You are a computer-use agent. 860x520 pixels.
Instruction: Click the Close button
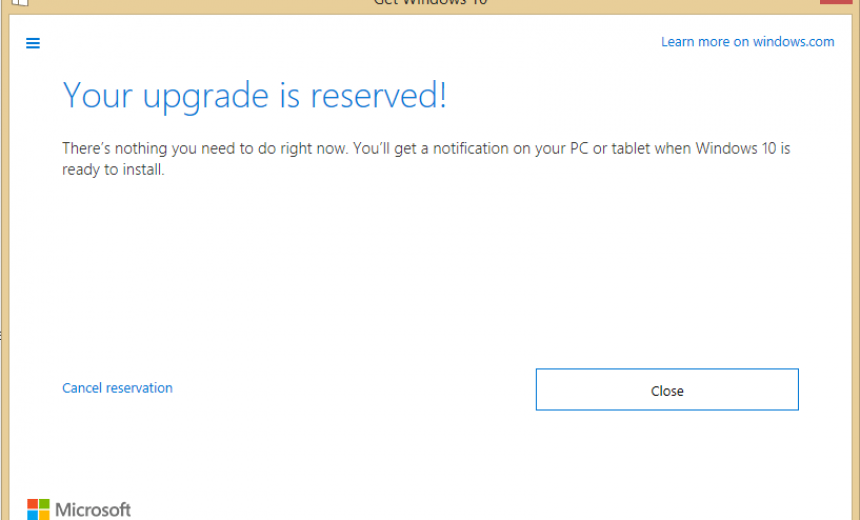(667, 389)
